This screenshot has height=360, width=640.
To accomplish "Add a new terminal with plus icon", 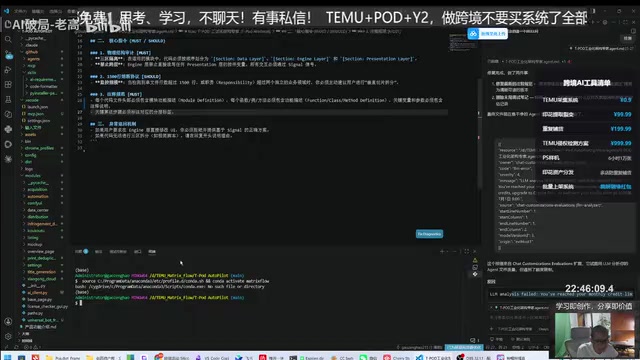I will (442, 251).
